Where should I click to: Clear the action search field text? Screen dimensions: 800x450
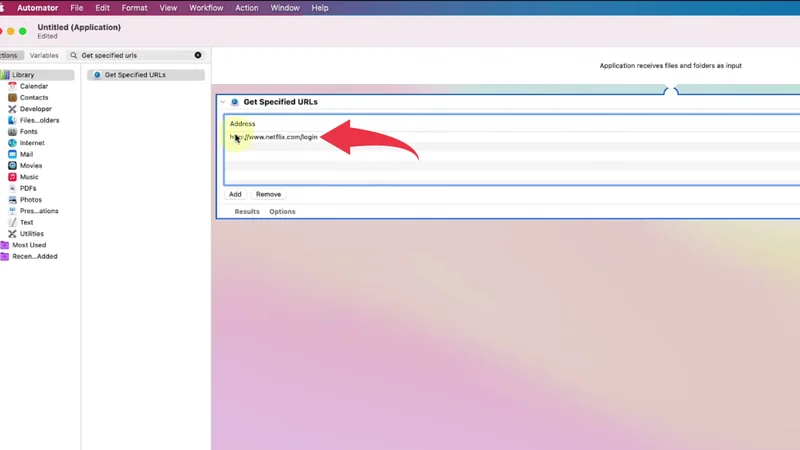coord(198,56)
